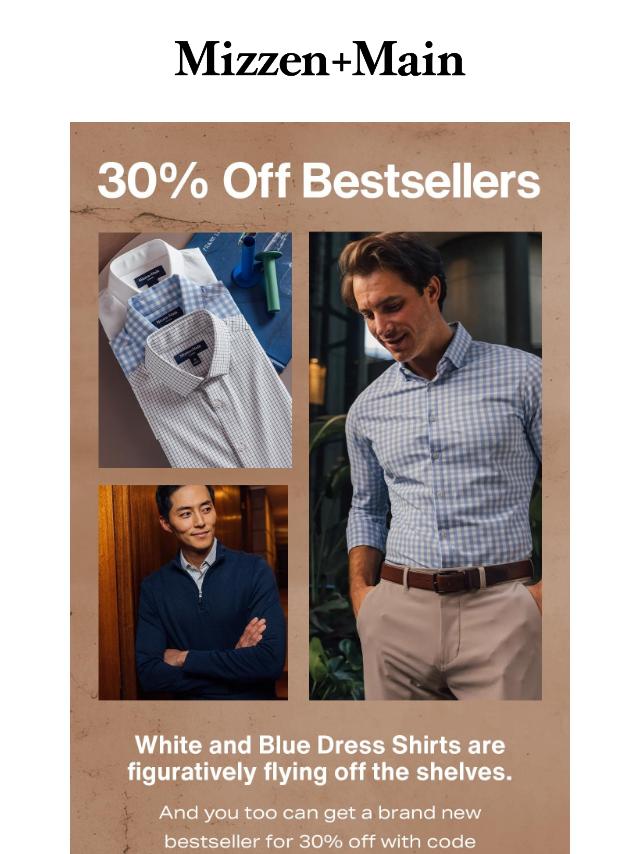
Task: Open the navy quarter-zip sweater photo
Action: coord(193,592)
